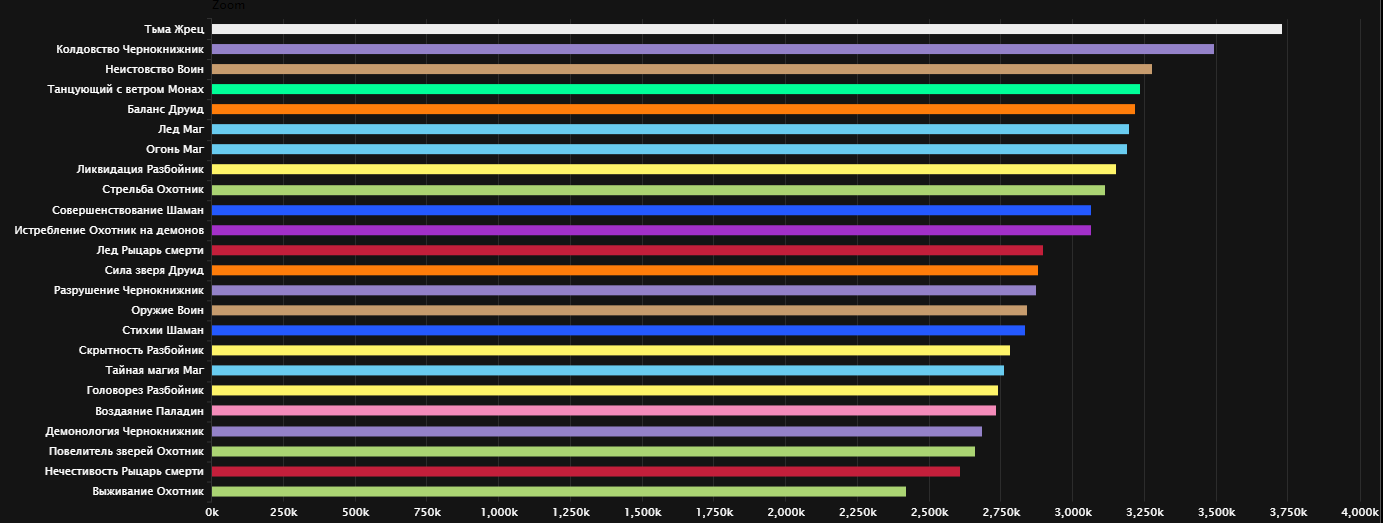Click the tan Неистовство Воин bar
This screenshot has height=523, width=1383.
[x=682, y=69]
